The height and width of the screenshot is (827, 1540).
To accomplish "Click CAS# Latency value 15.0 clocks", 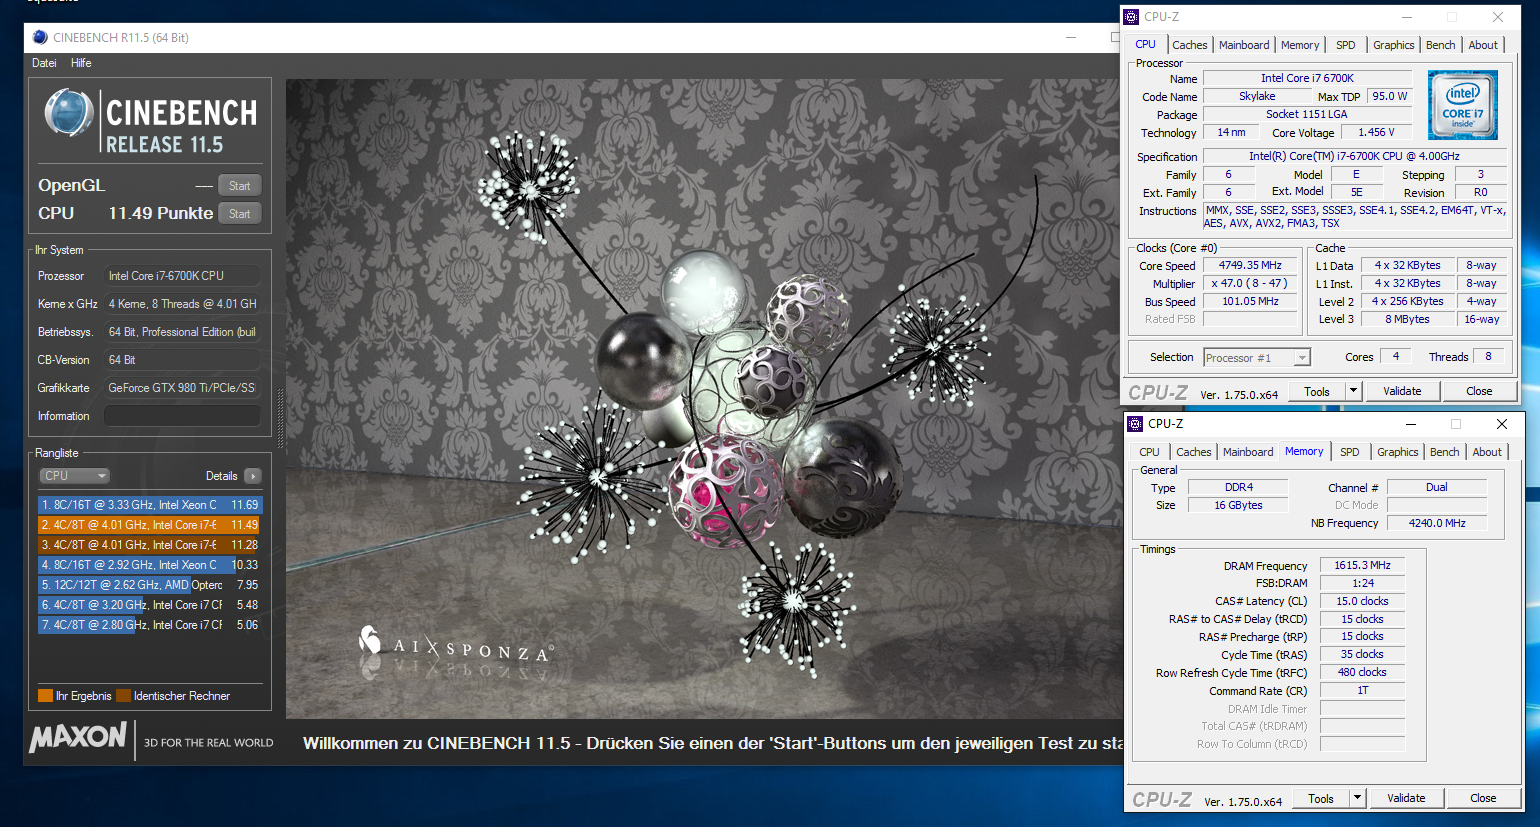I will pos(1362,602).
